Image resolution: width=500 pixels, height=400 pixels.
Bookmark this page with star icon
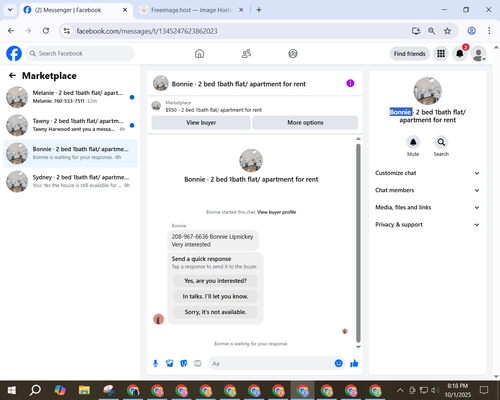[447, 31]
